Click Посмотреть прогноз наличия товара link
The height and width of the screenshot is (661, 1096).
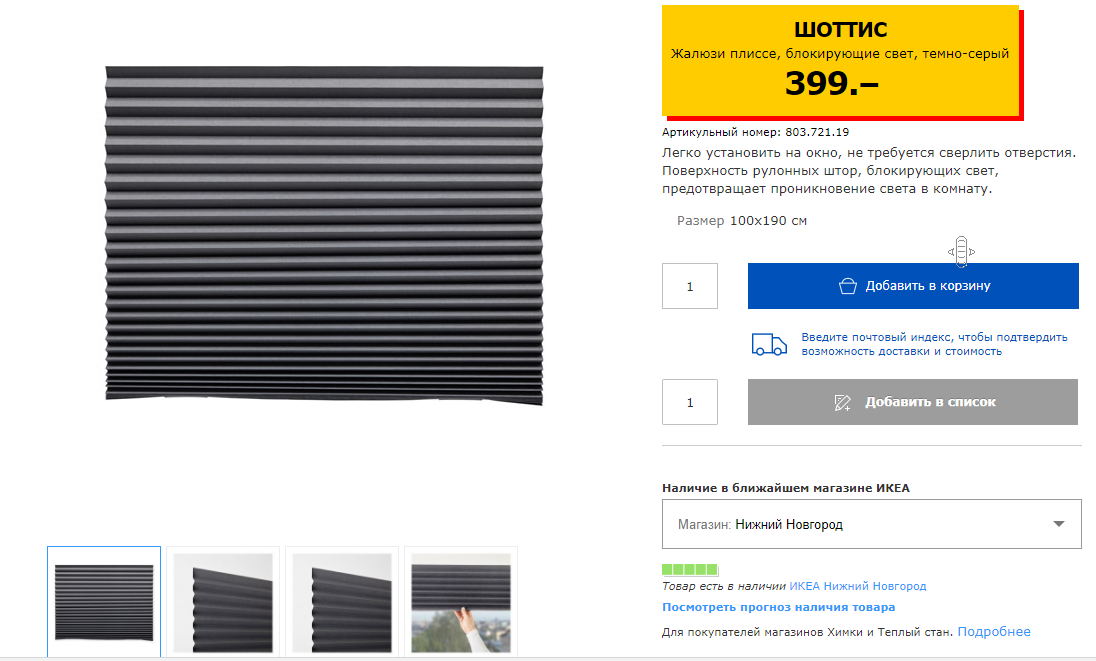click(x=779, y=607)
